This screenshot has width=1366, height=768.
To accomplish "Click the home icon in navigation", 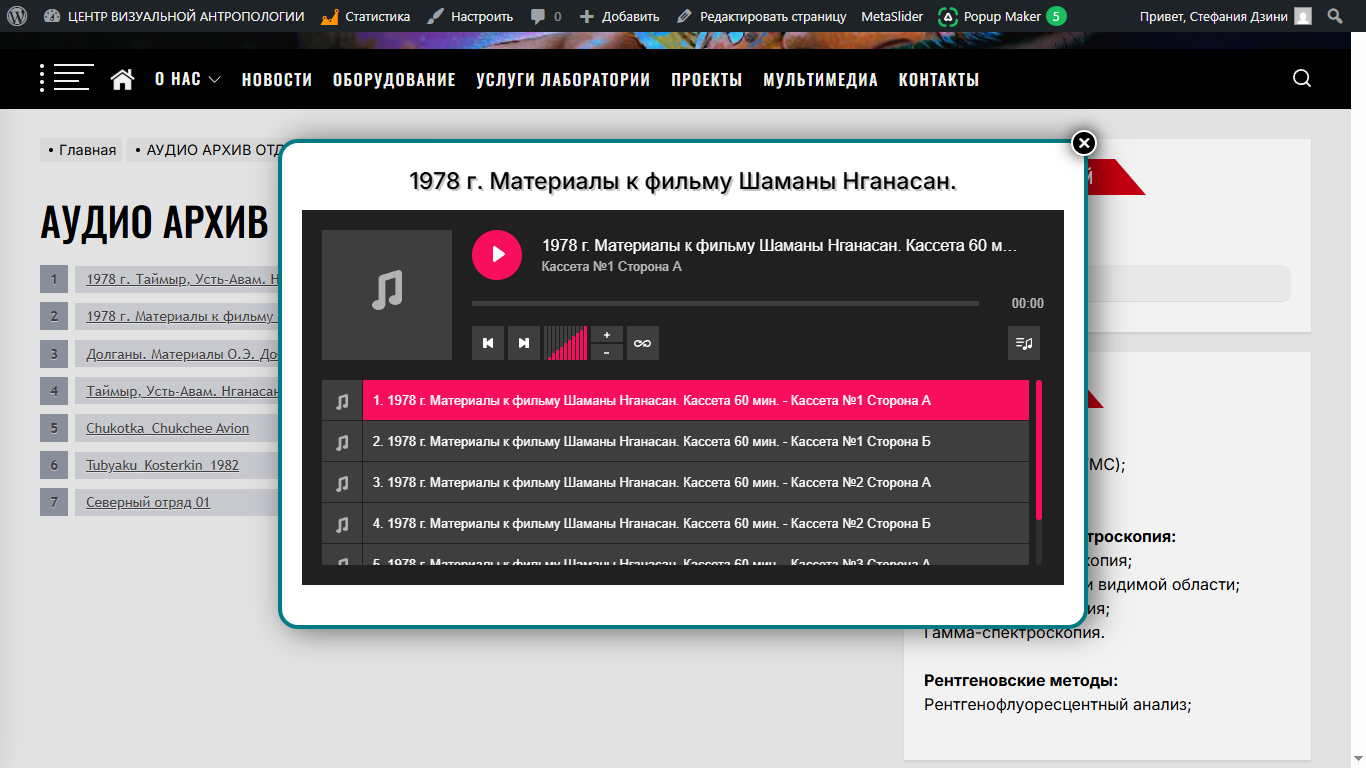I will coord(122,79).
